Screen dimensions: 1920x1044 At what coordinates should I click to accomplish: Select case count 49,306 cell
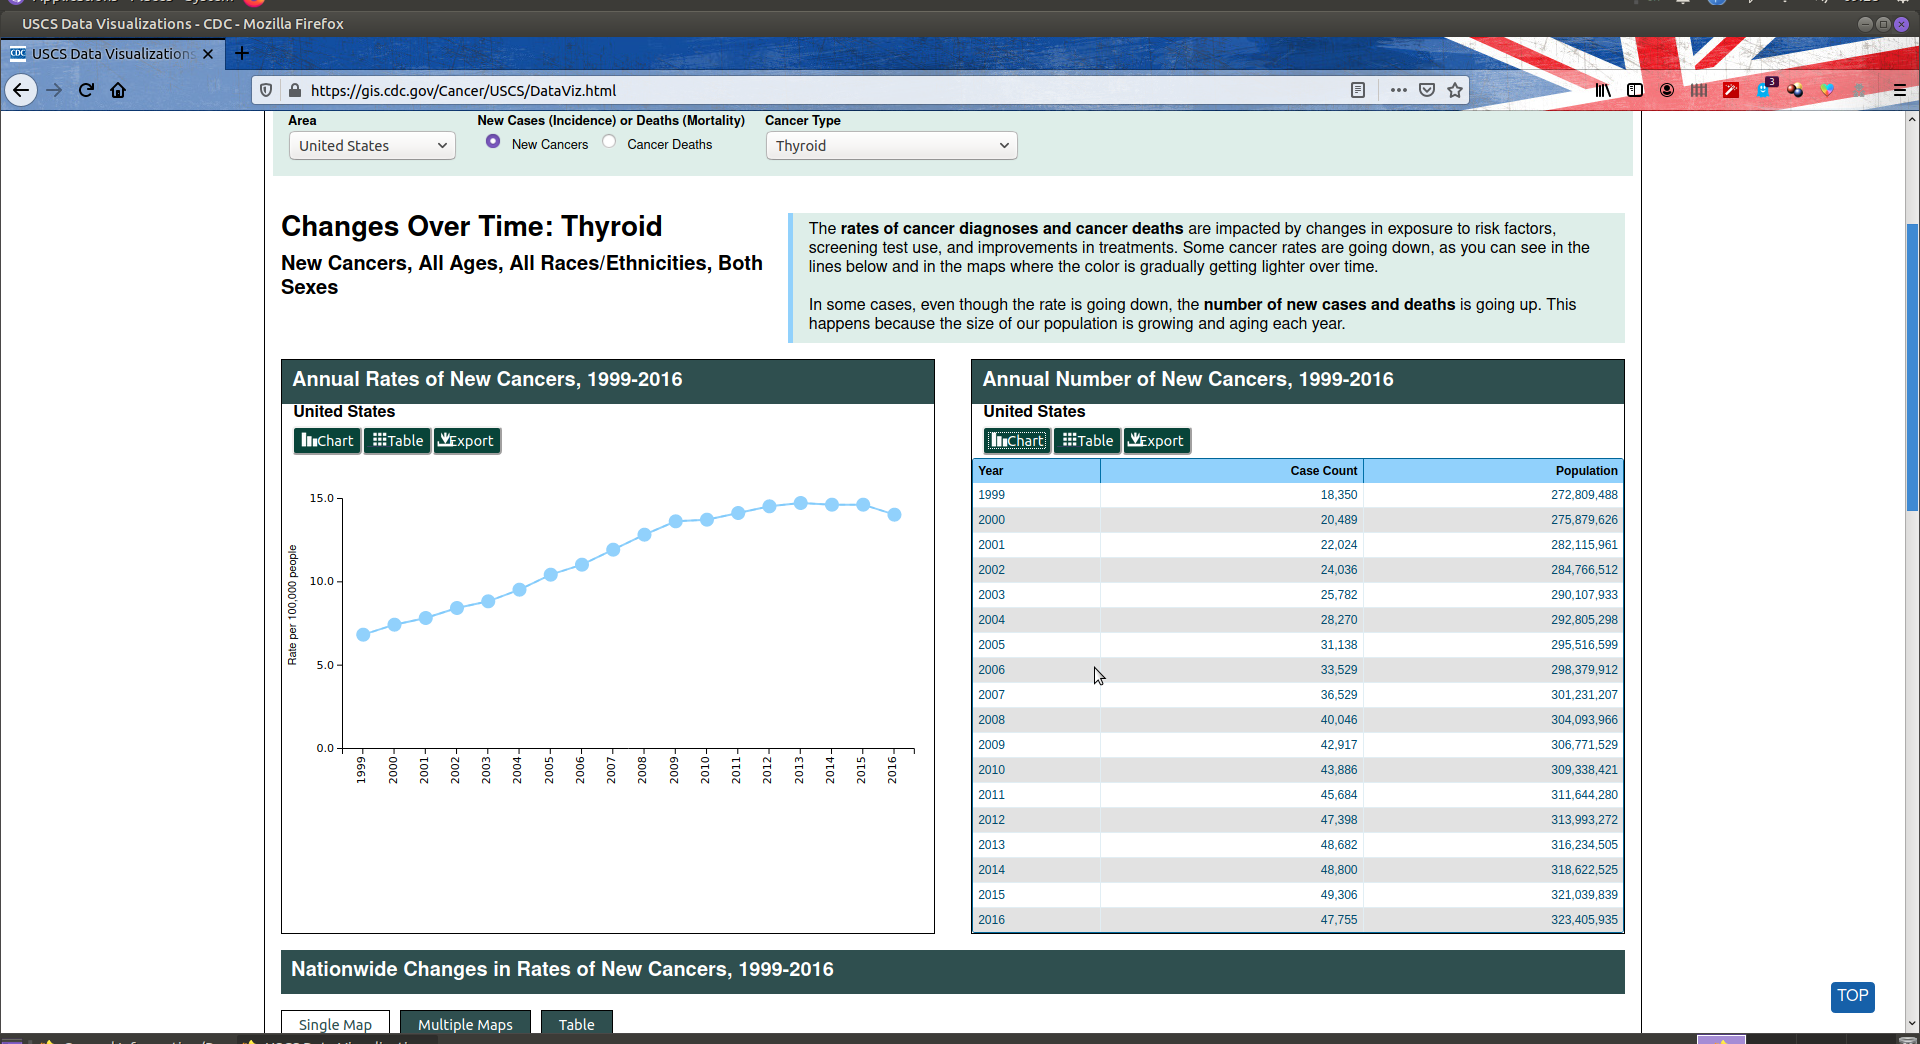[x=1232, y=895]
